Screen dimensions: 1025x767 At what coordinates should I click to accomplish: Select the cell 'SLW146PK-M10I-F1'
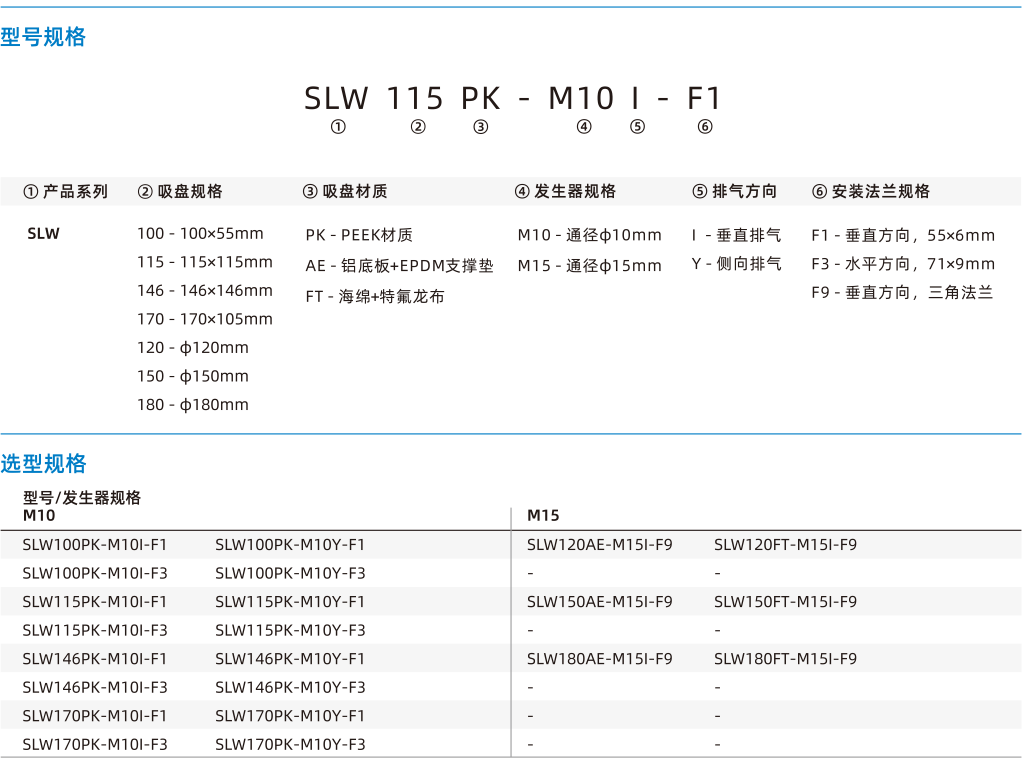95,659
